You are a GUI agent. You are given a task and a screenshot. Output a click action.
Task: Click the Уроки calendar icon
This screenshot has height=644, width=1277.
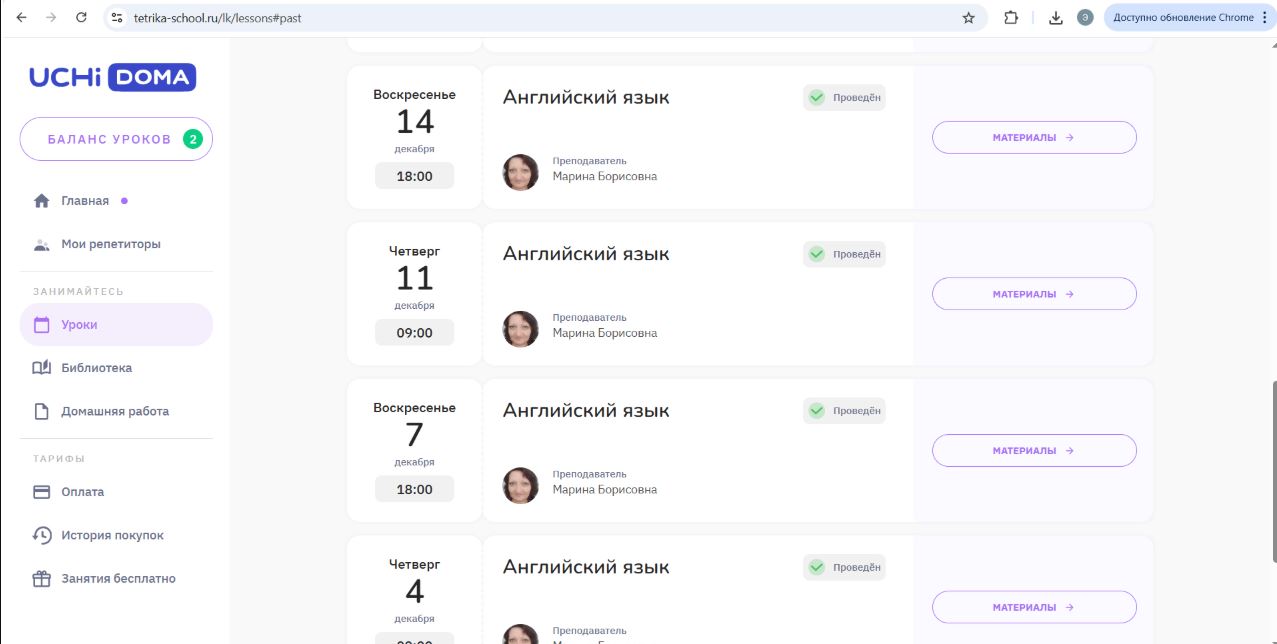tap(42, 325)
